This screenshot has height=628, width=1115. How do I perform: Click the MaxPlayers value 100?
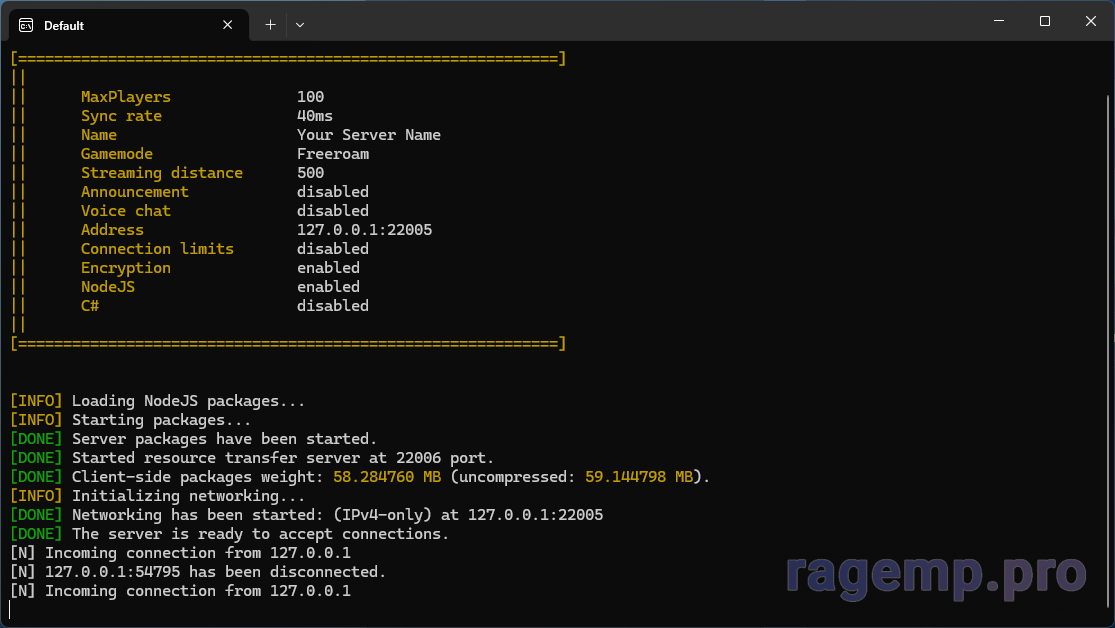tap(310, 97)
